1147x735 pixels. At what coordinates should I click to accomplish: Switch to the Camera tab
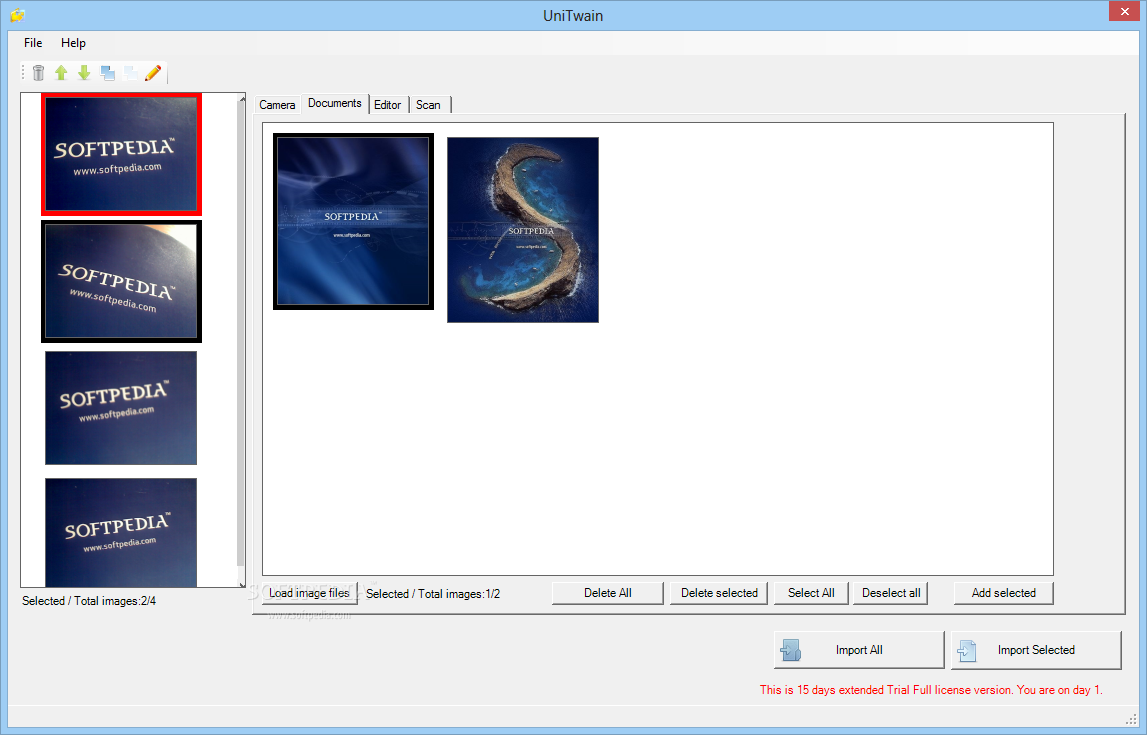pyautogui.click(x=277, y=105)
